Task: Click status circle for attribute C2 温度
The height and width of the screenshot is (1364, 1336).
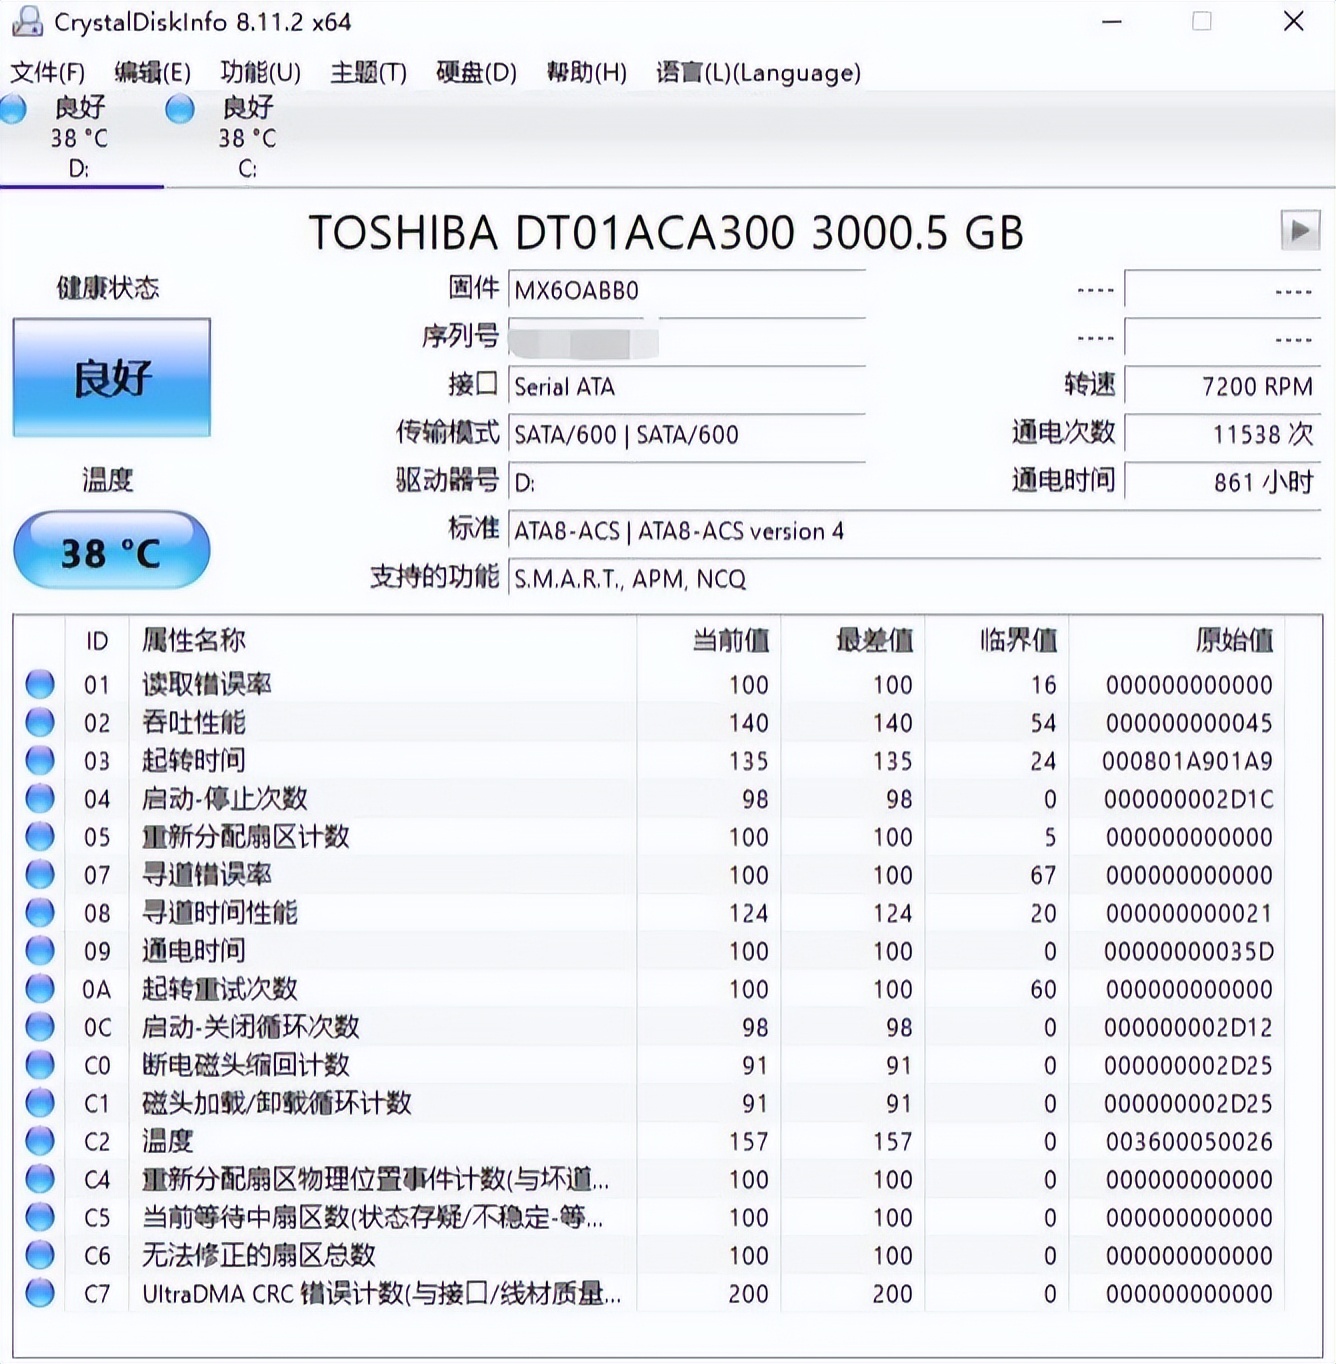Action: [40, 1140]
